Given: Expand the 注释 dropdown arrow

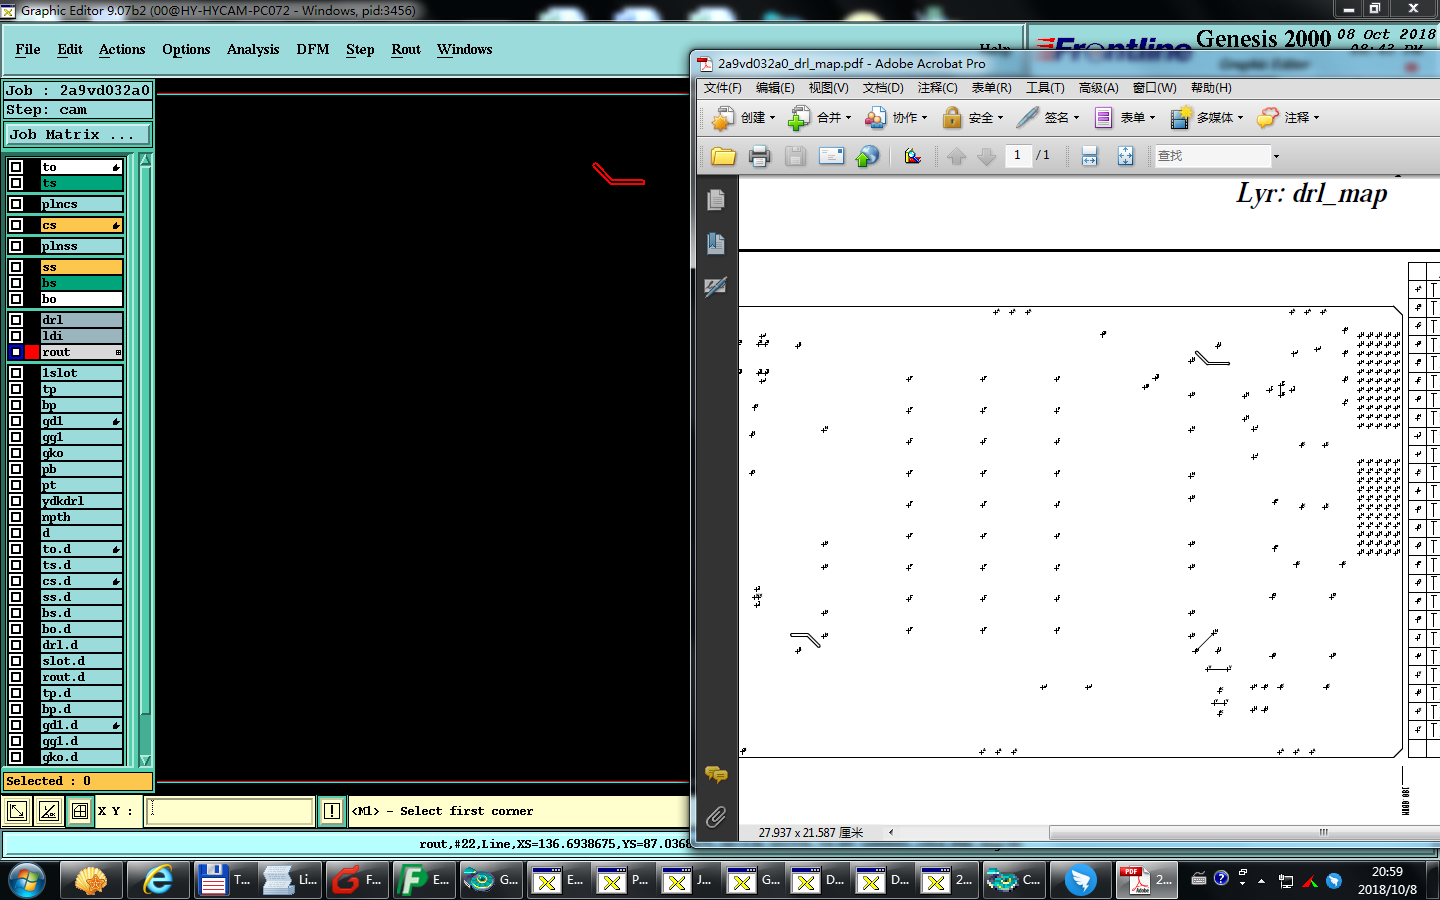Looking at the screenshot, I should [x=1316, y=118].
